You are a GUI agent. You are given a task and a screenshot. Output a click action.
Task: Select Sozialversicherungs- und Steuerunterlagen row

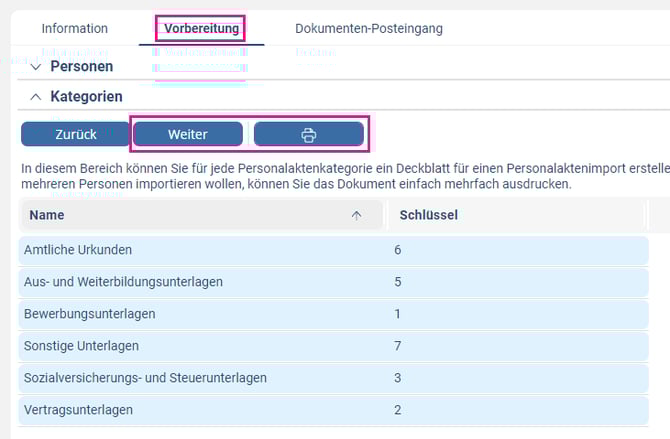tap(145, 377)
